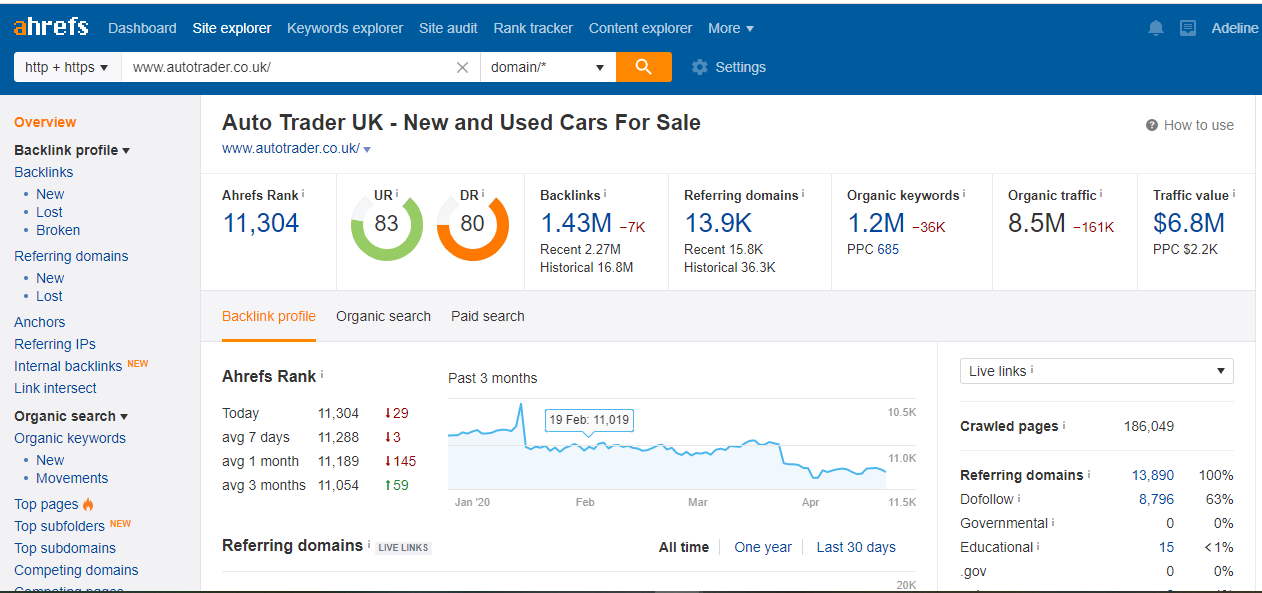Open Keywords explorer in the top bar
This screenshot has height=593, width=1262.
pyautogui.click(x=345, y=28)
